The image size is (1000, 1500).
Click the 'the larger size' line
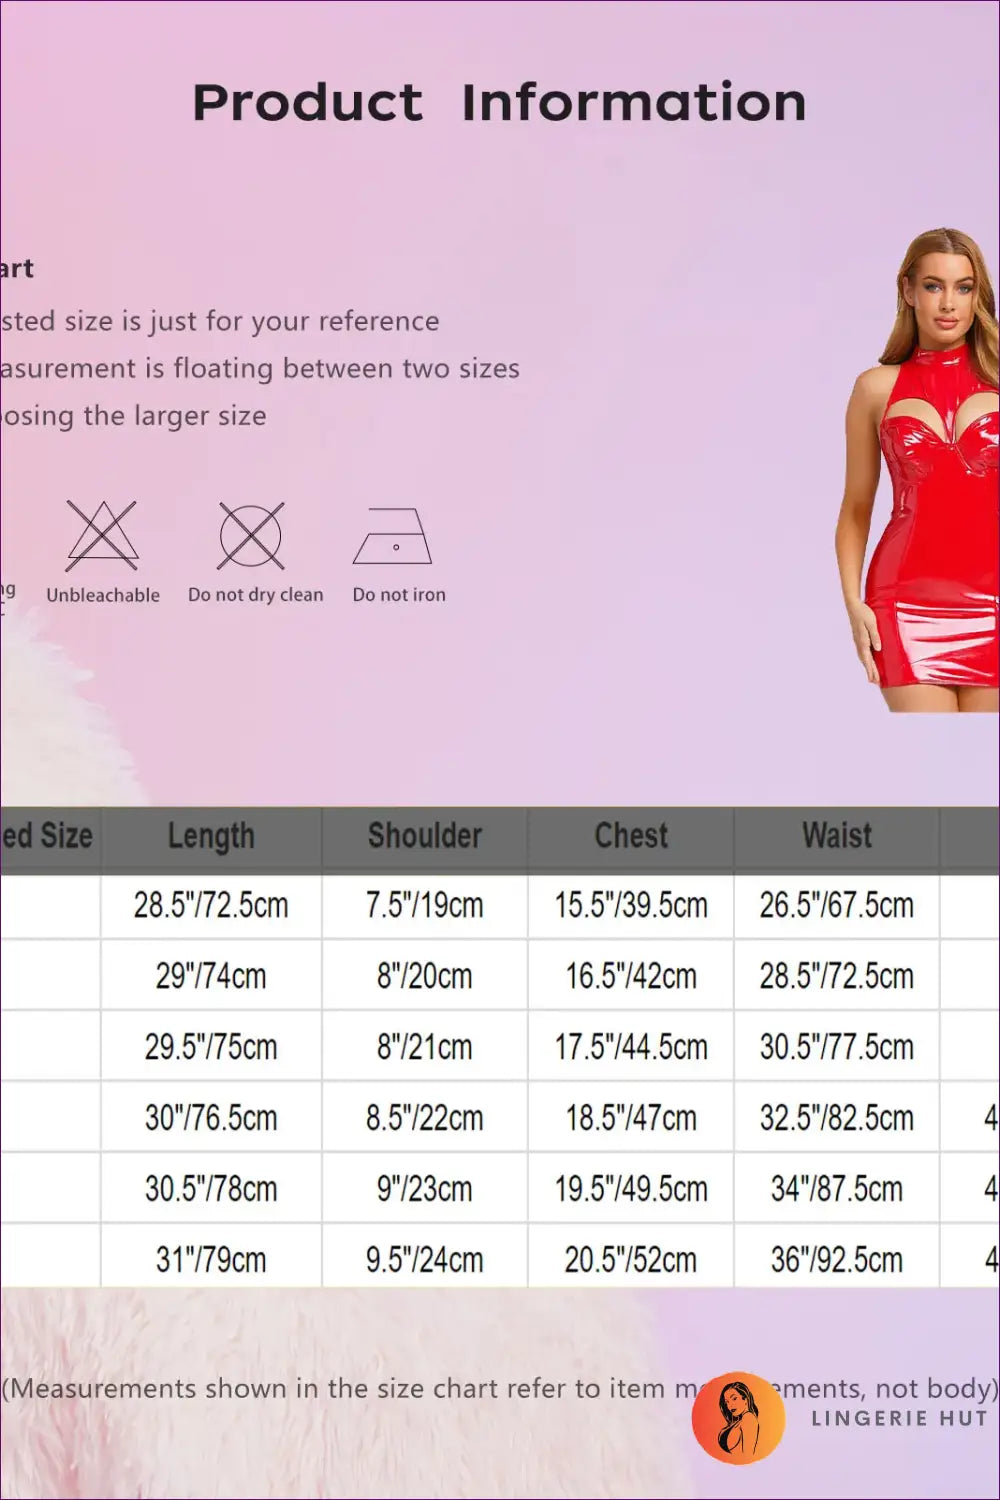134,416
